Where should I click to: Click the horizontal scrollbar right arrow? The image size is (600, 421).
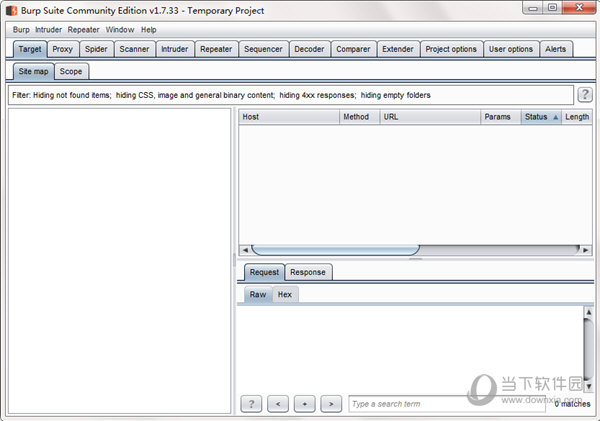coord(585,250)
